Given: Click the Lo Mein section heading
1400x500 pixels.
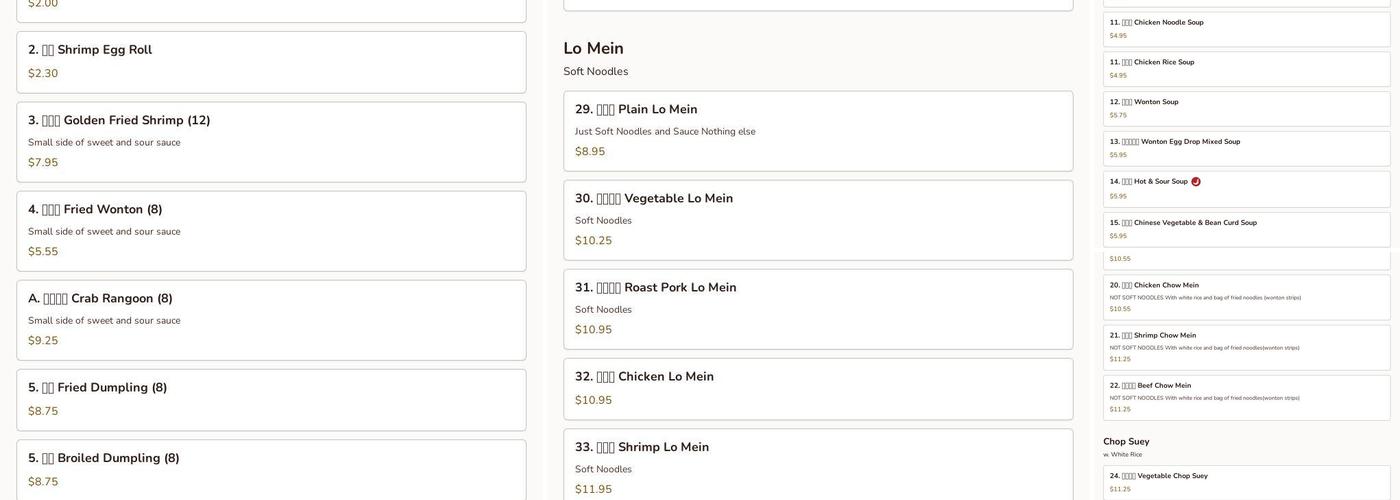Looking at the screenshot, I should 593,48.
